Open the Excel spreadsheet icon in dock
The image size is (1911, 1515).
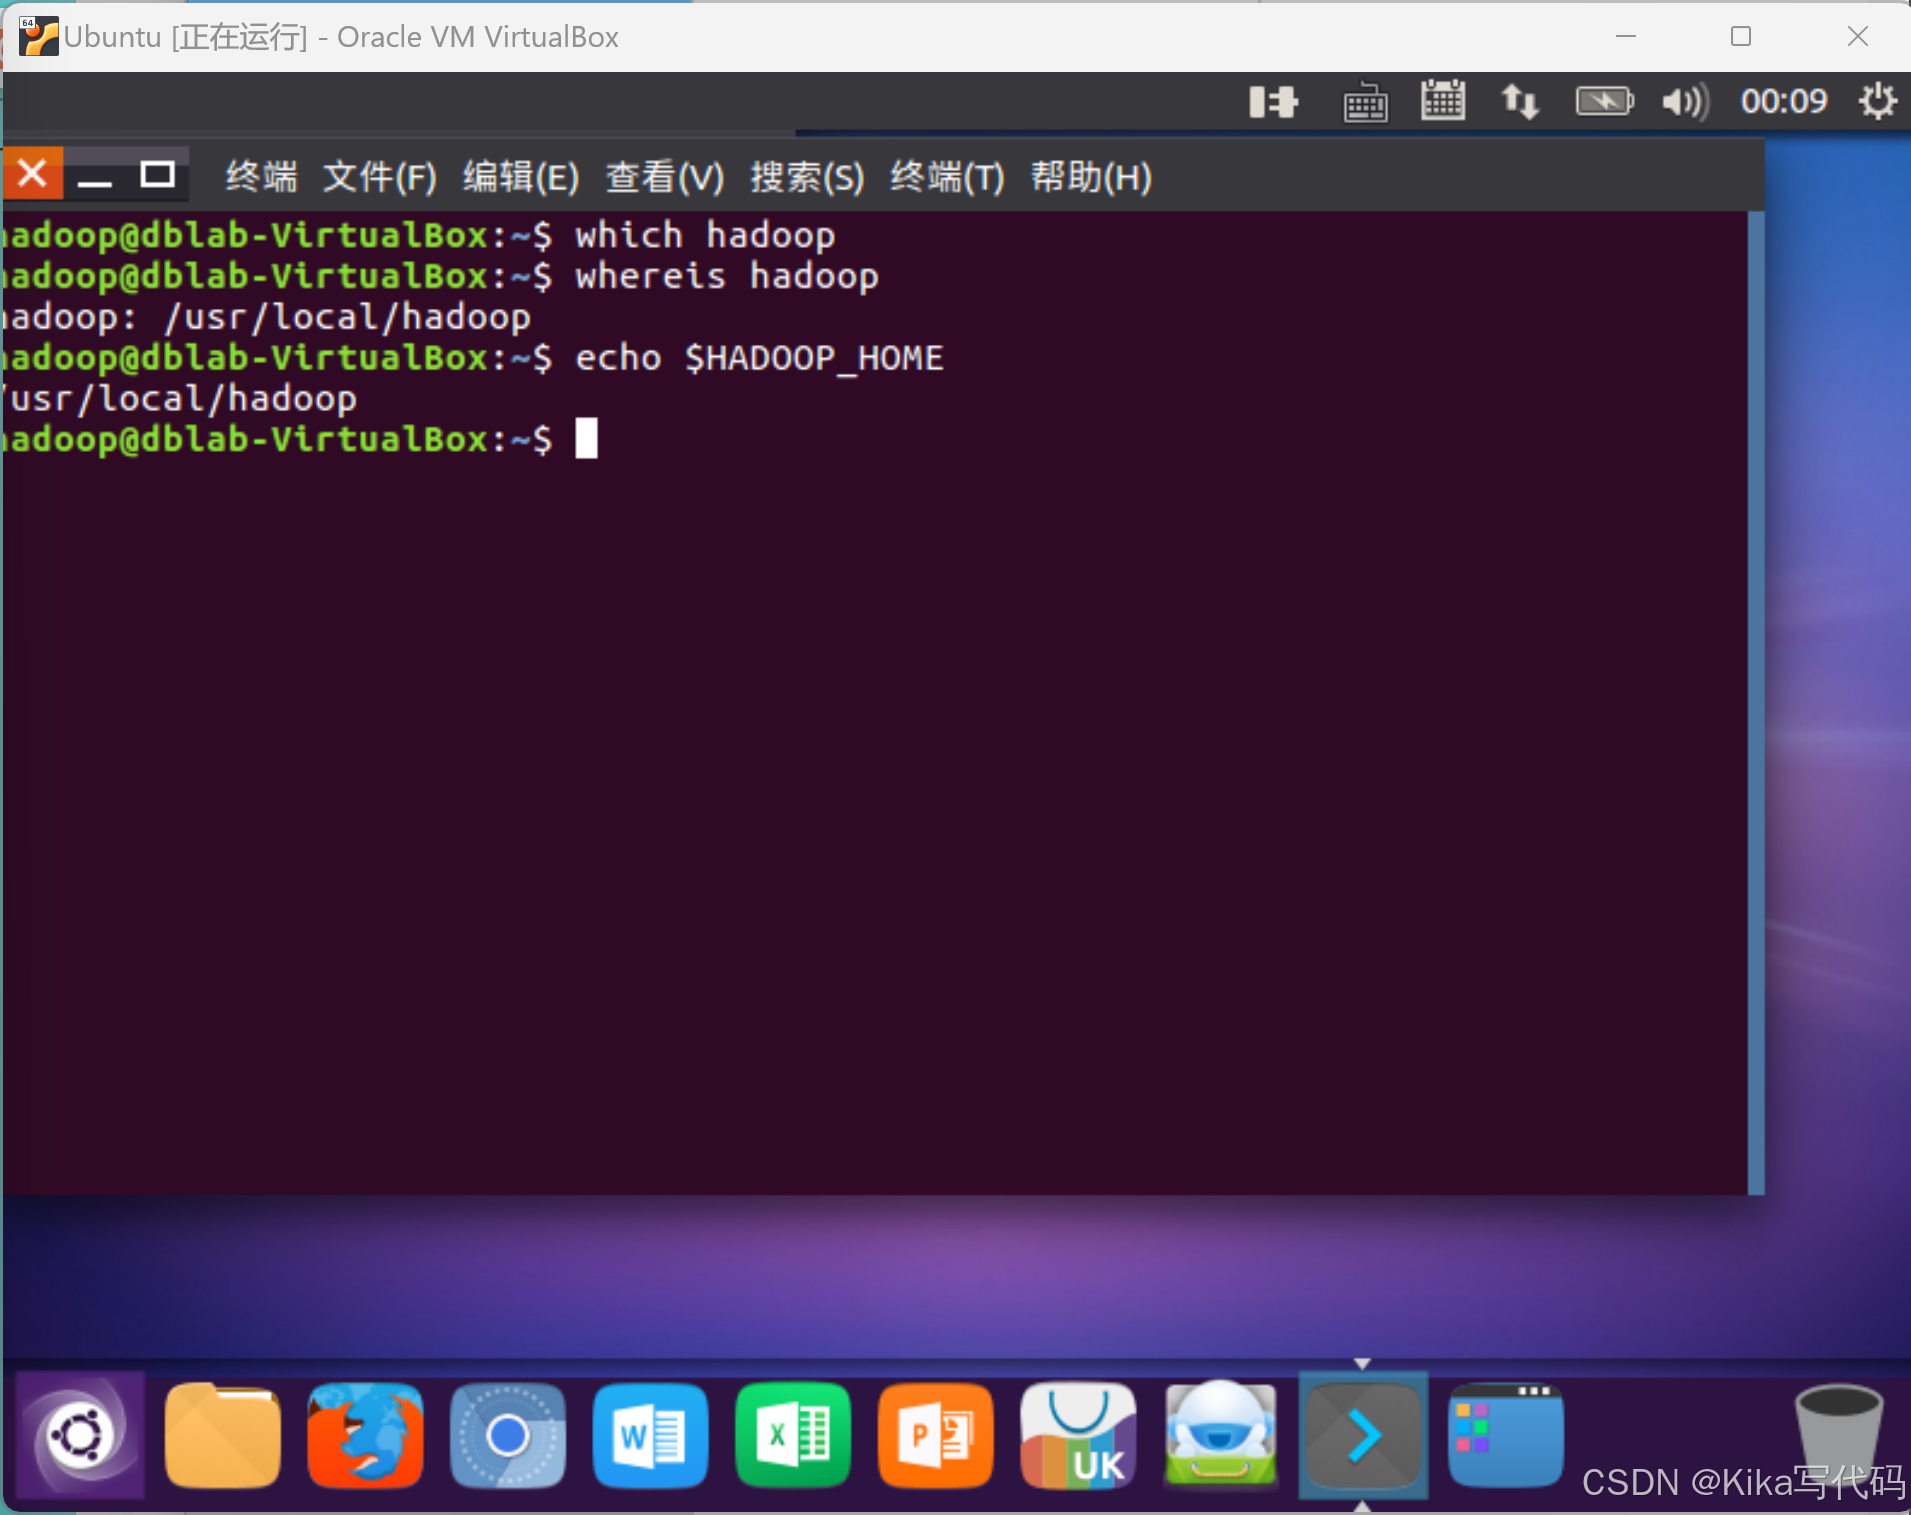pos(793,1436)
